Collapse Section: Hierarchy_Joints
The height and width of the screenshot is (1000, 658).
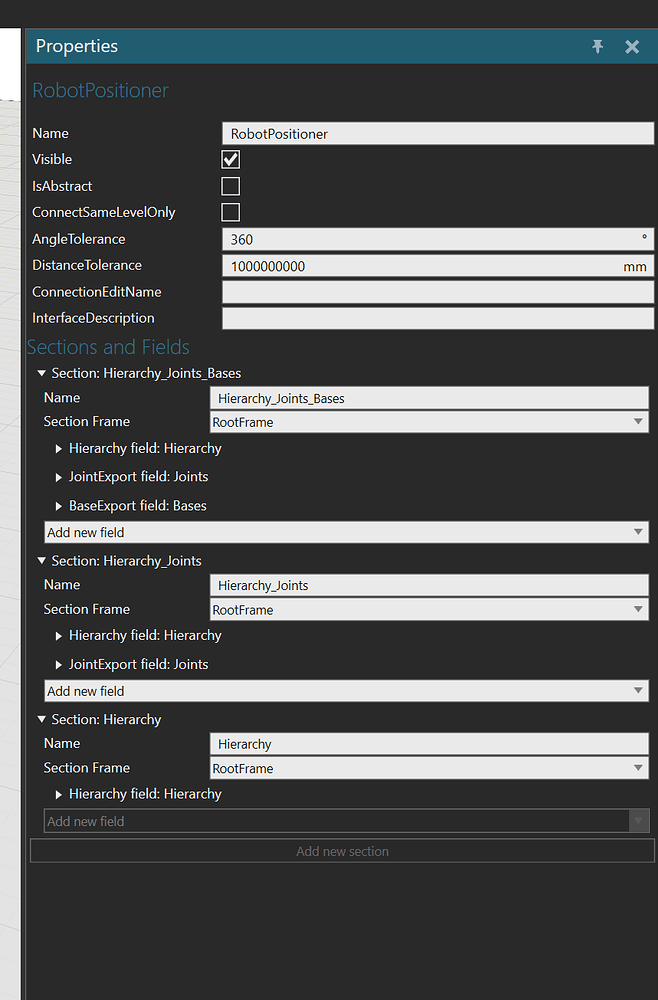click(41, 560)
